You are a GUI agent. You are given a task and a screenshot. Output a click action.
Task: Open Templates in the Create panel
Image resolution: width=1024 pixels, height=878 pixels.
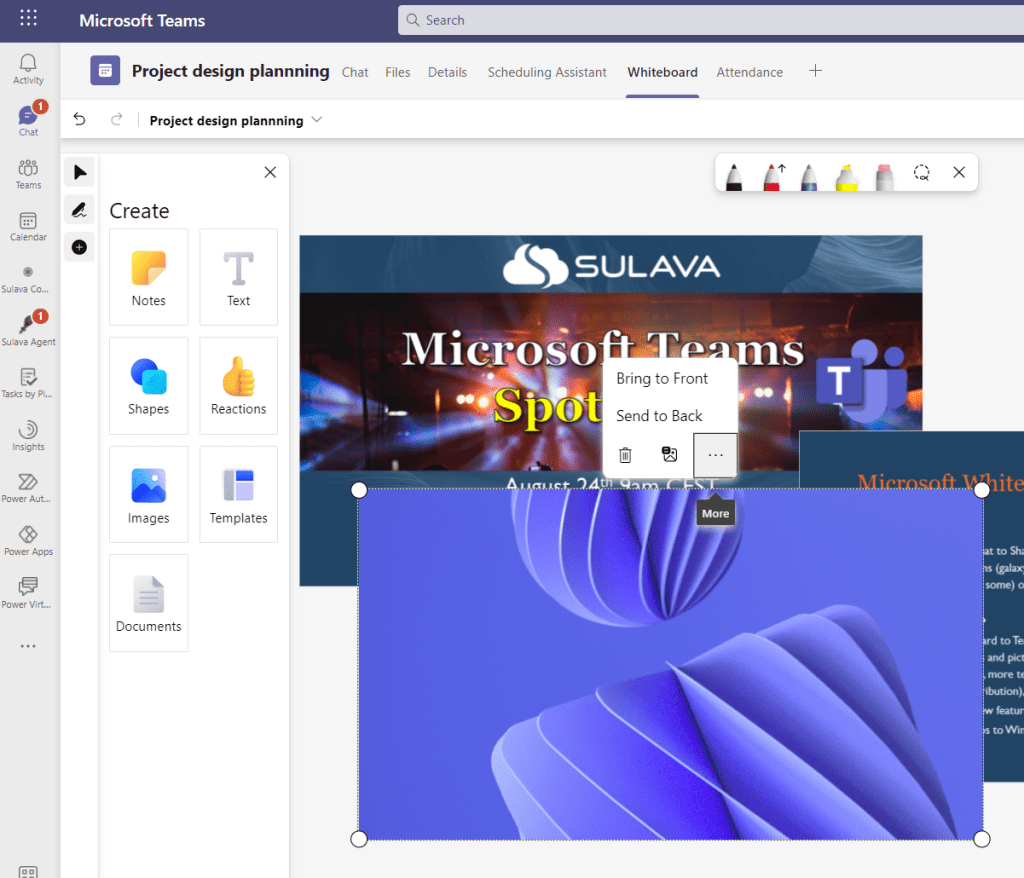[238, 494]
